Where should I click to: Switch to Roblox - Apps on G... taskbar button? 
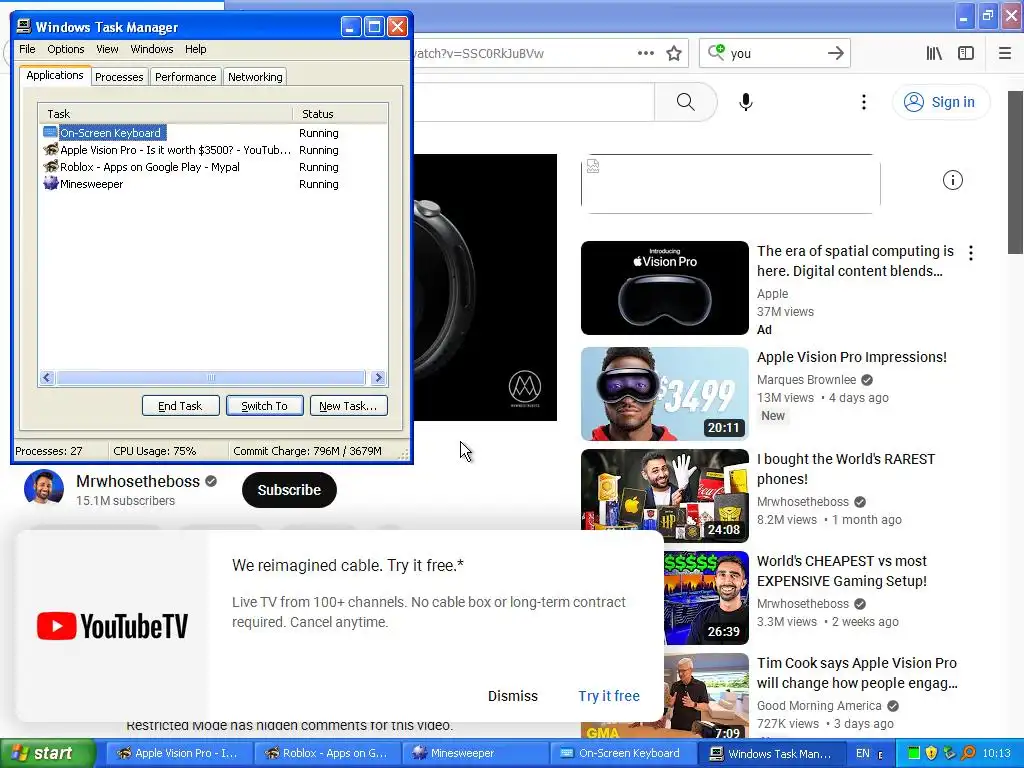(326, 754)
